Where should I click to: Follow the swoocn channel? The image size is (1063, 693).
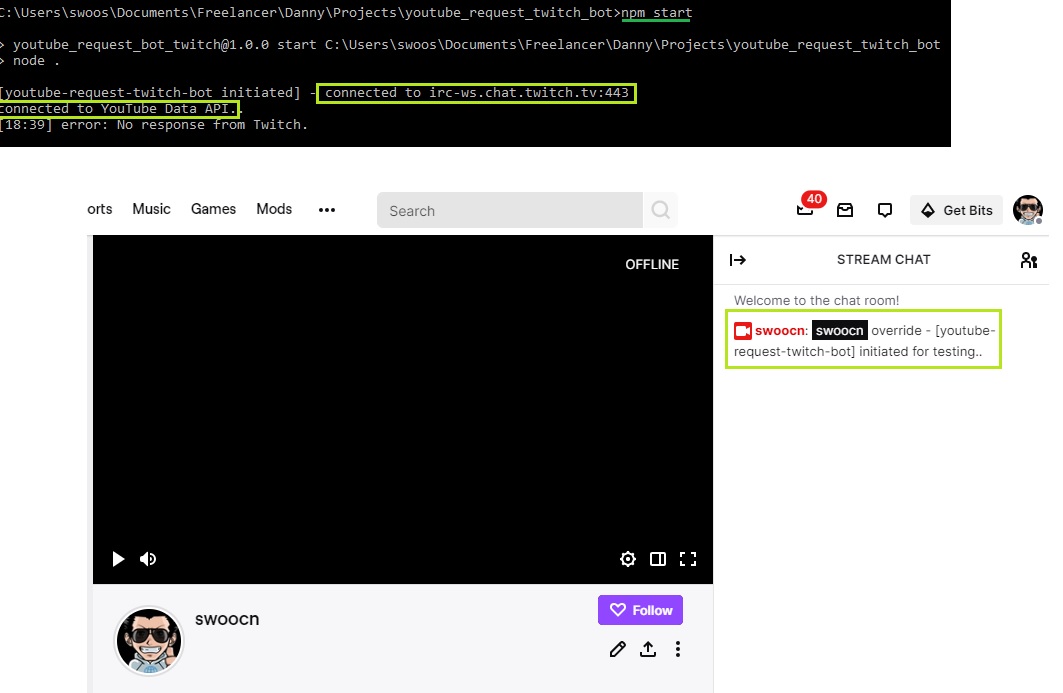(640, 610)
